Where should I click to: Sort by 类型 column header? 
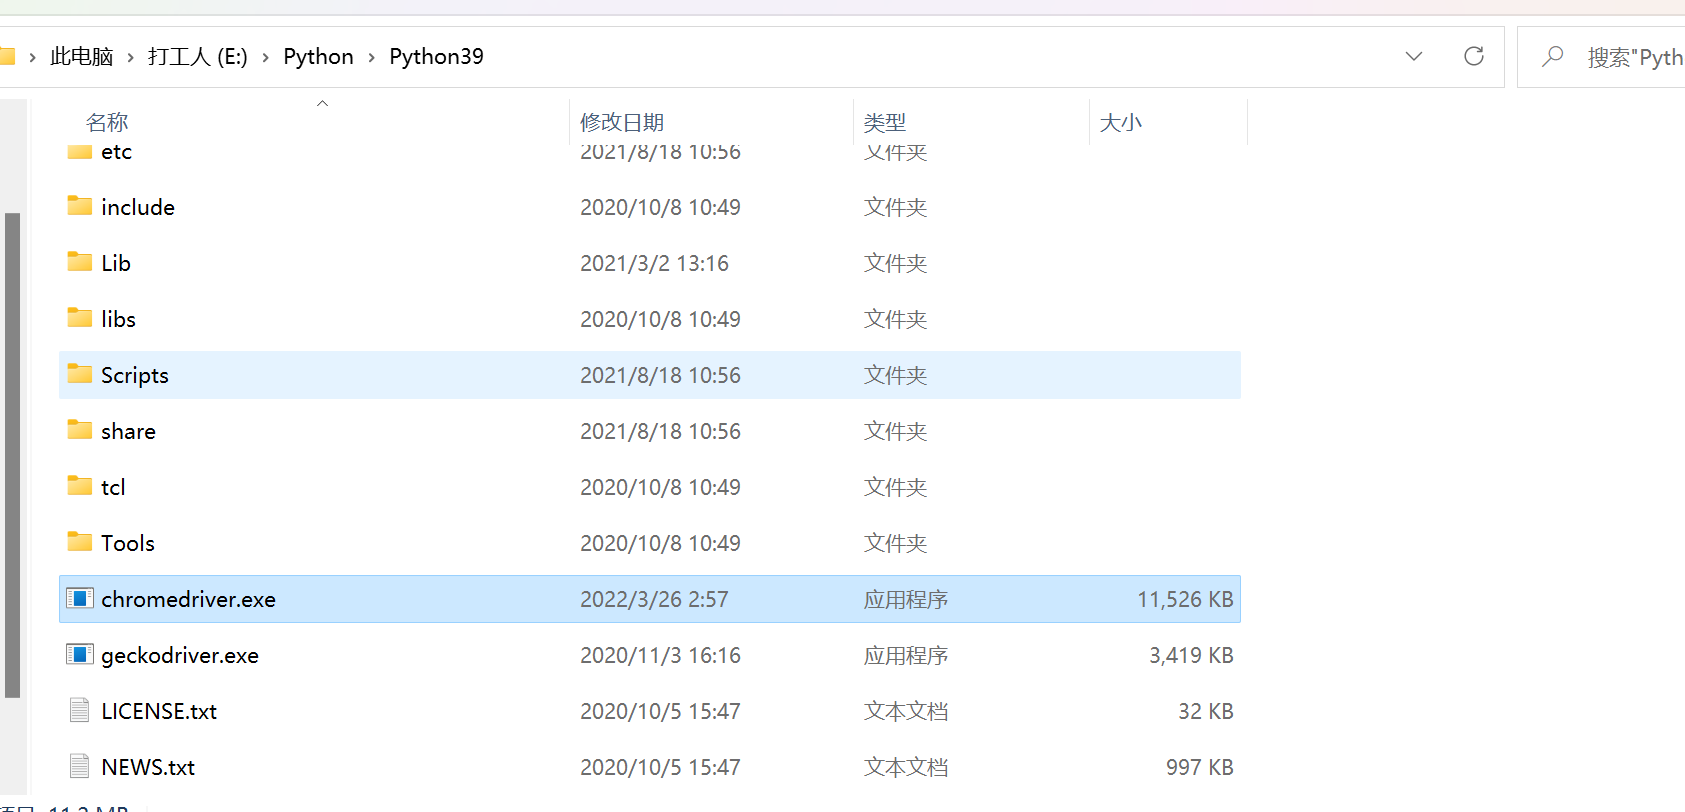point(885,122)
